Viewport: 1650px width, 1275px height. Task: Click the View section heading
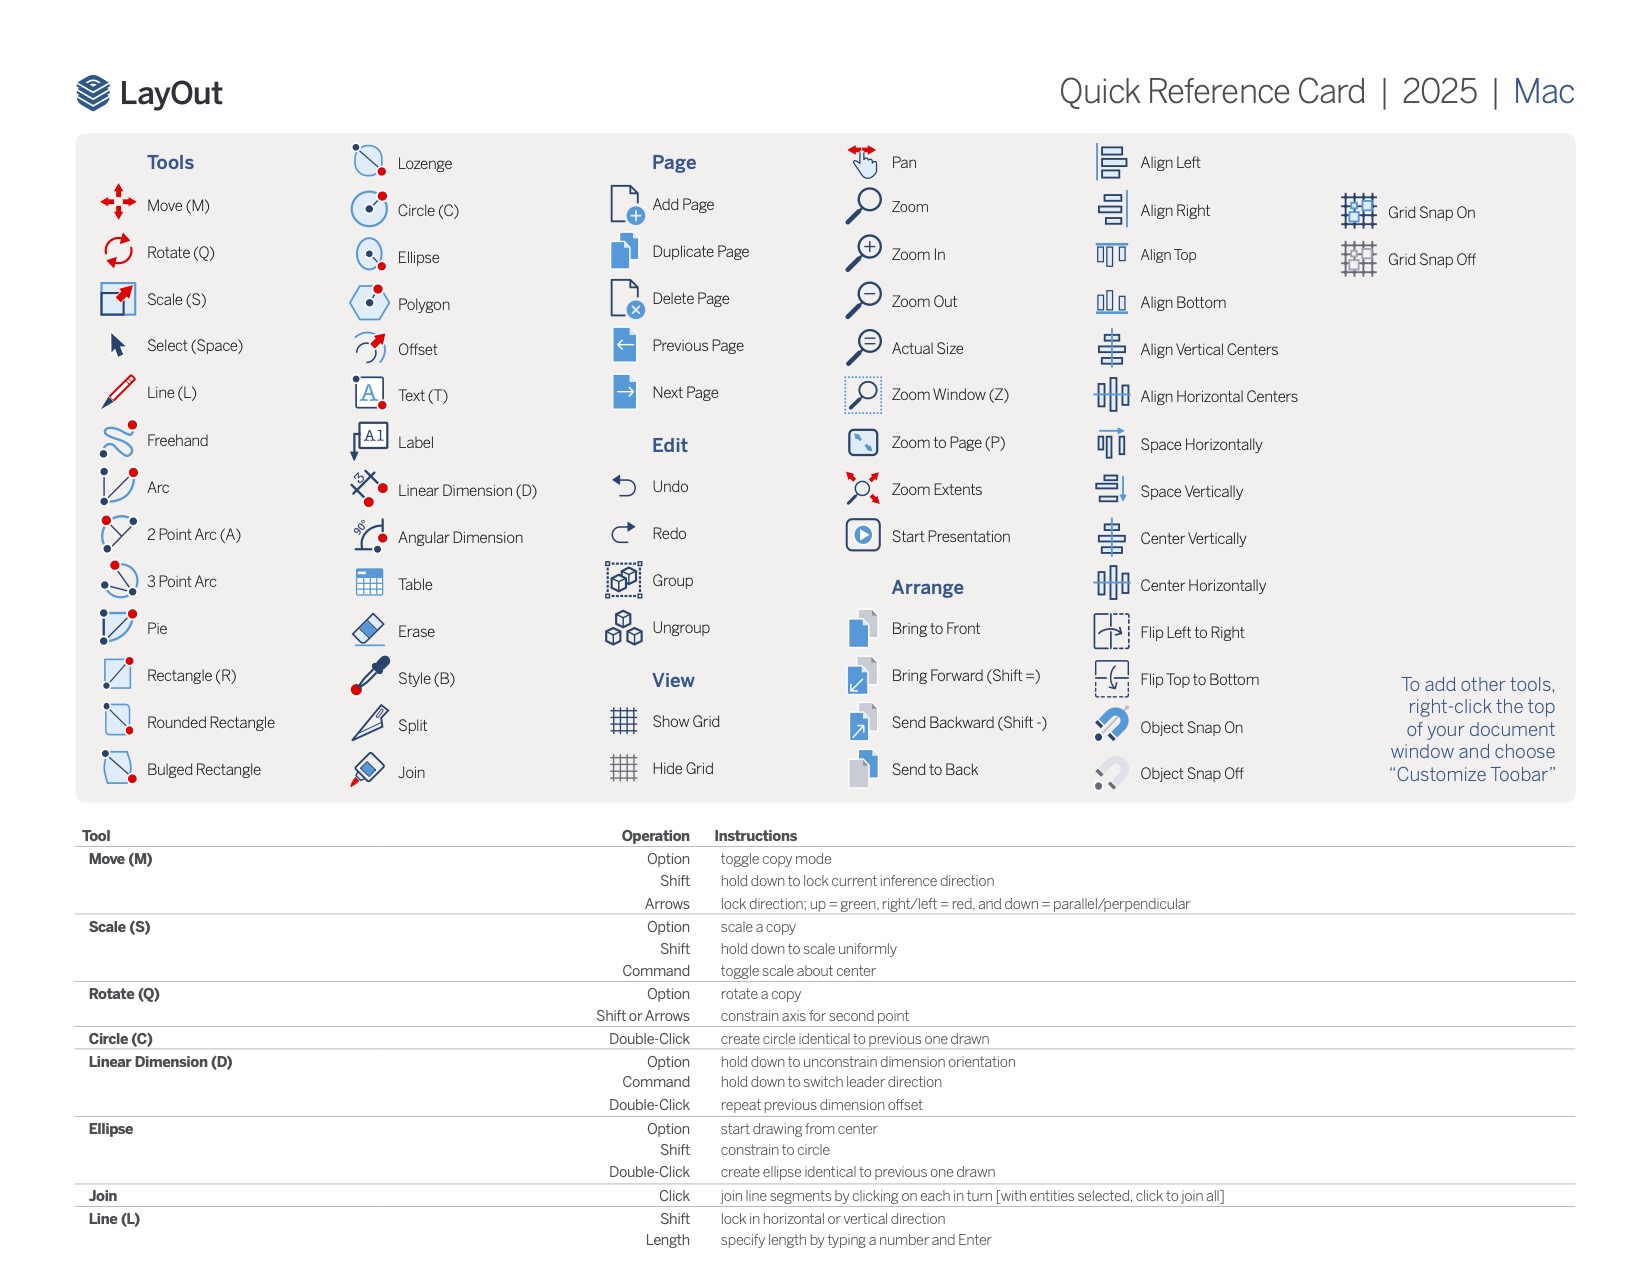point(673,680)
